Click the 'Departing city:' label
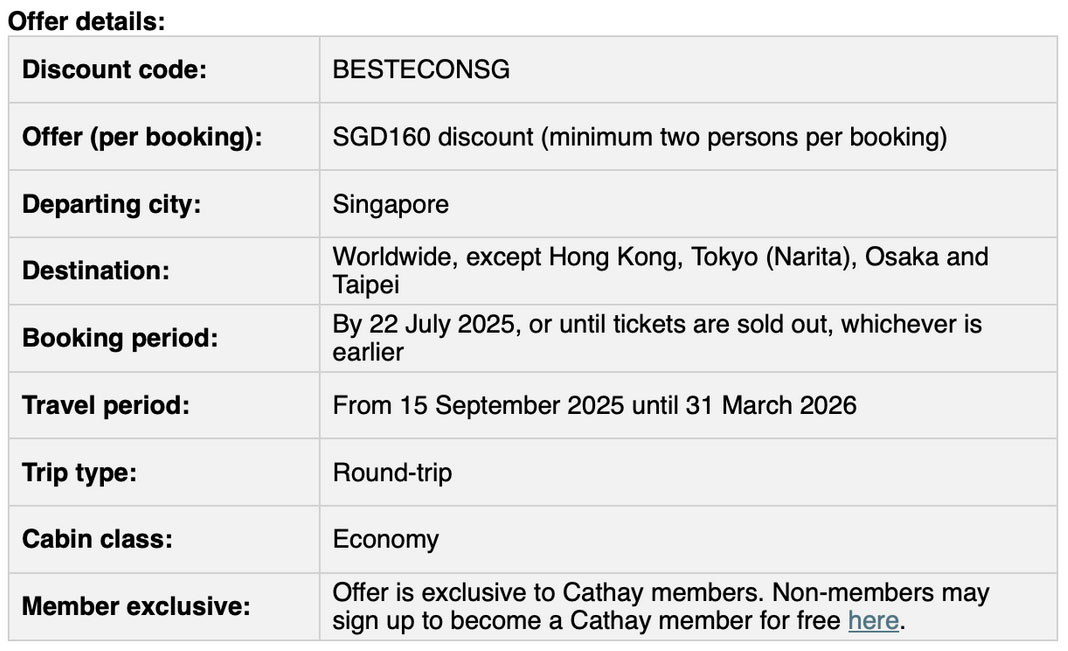The image size is (1068, 651). click(x=112, y=204)
